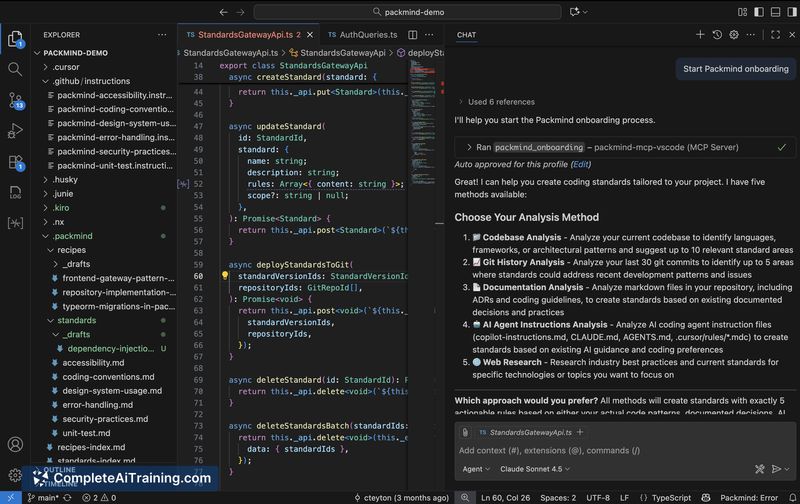The image size is (800, 504).
Task: Open Explorer panel more actions menu
Action: [x=162, y=35]
